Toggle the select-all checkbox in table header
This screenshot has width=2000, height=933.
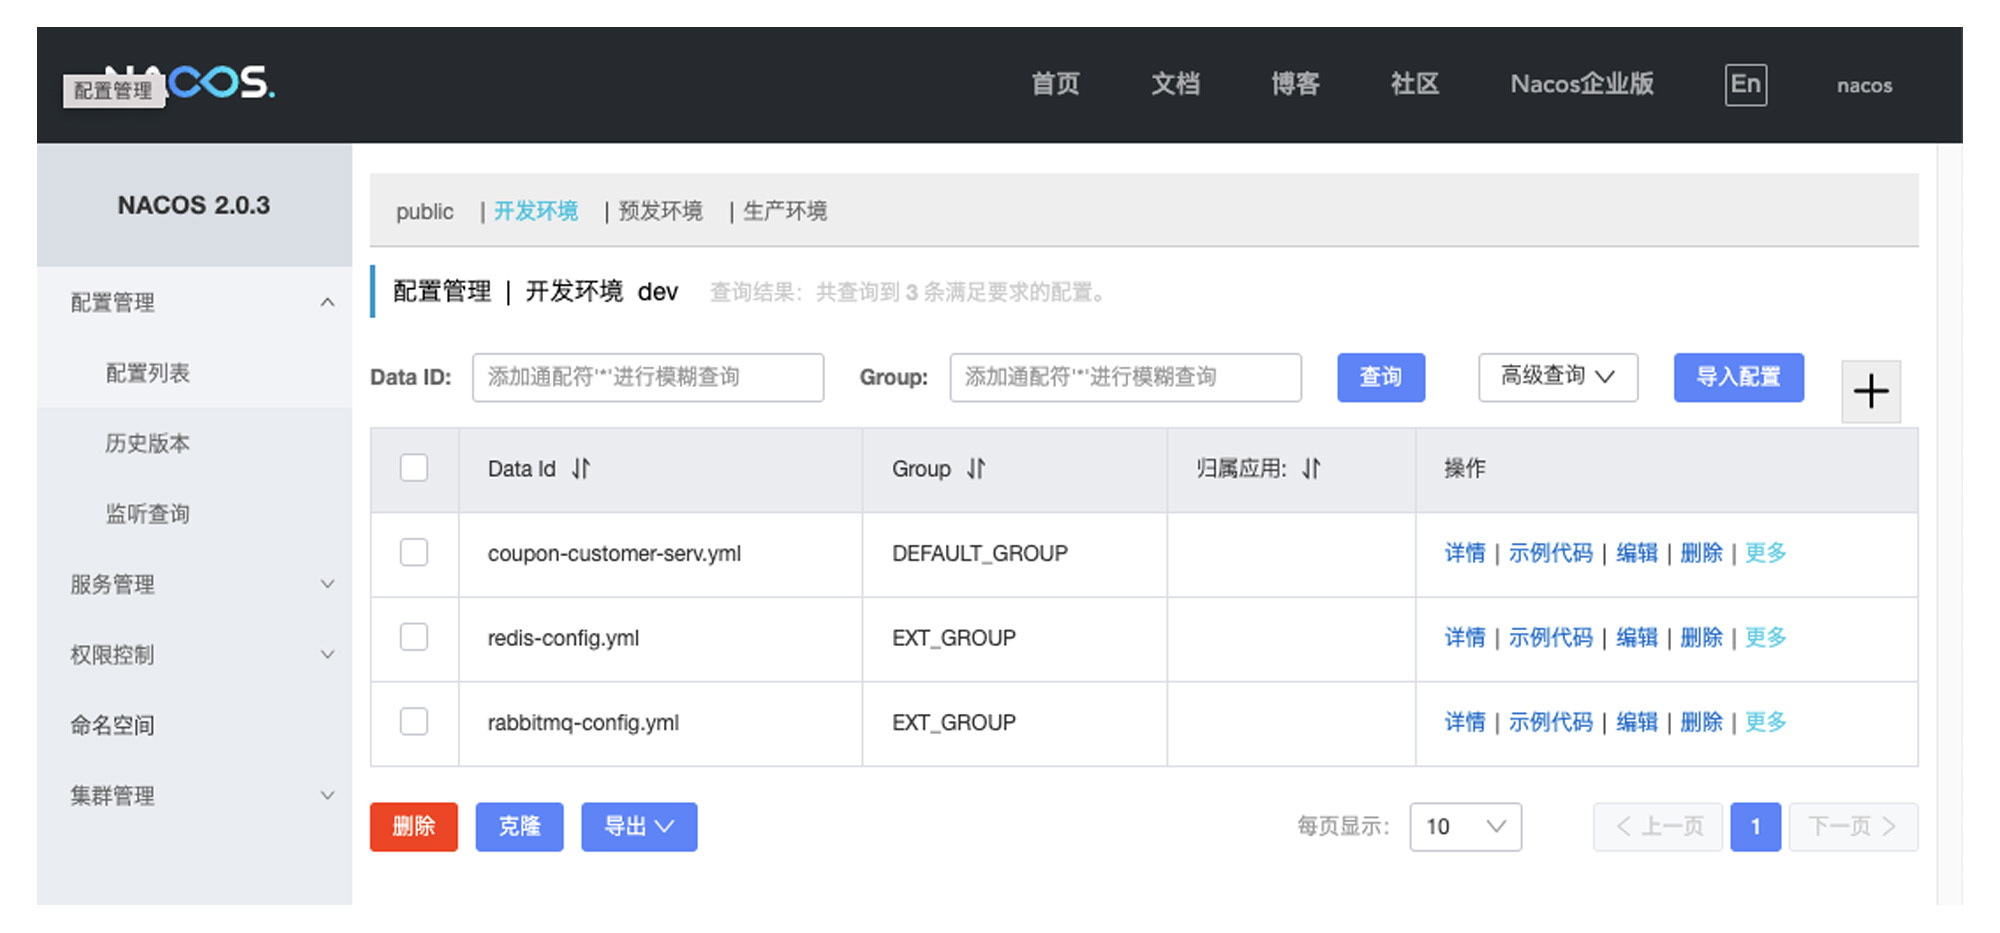point(414,468)
